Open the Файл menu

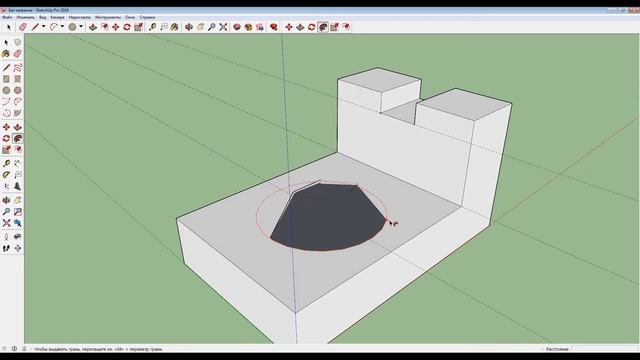coord(7,18)
